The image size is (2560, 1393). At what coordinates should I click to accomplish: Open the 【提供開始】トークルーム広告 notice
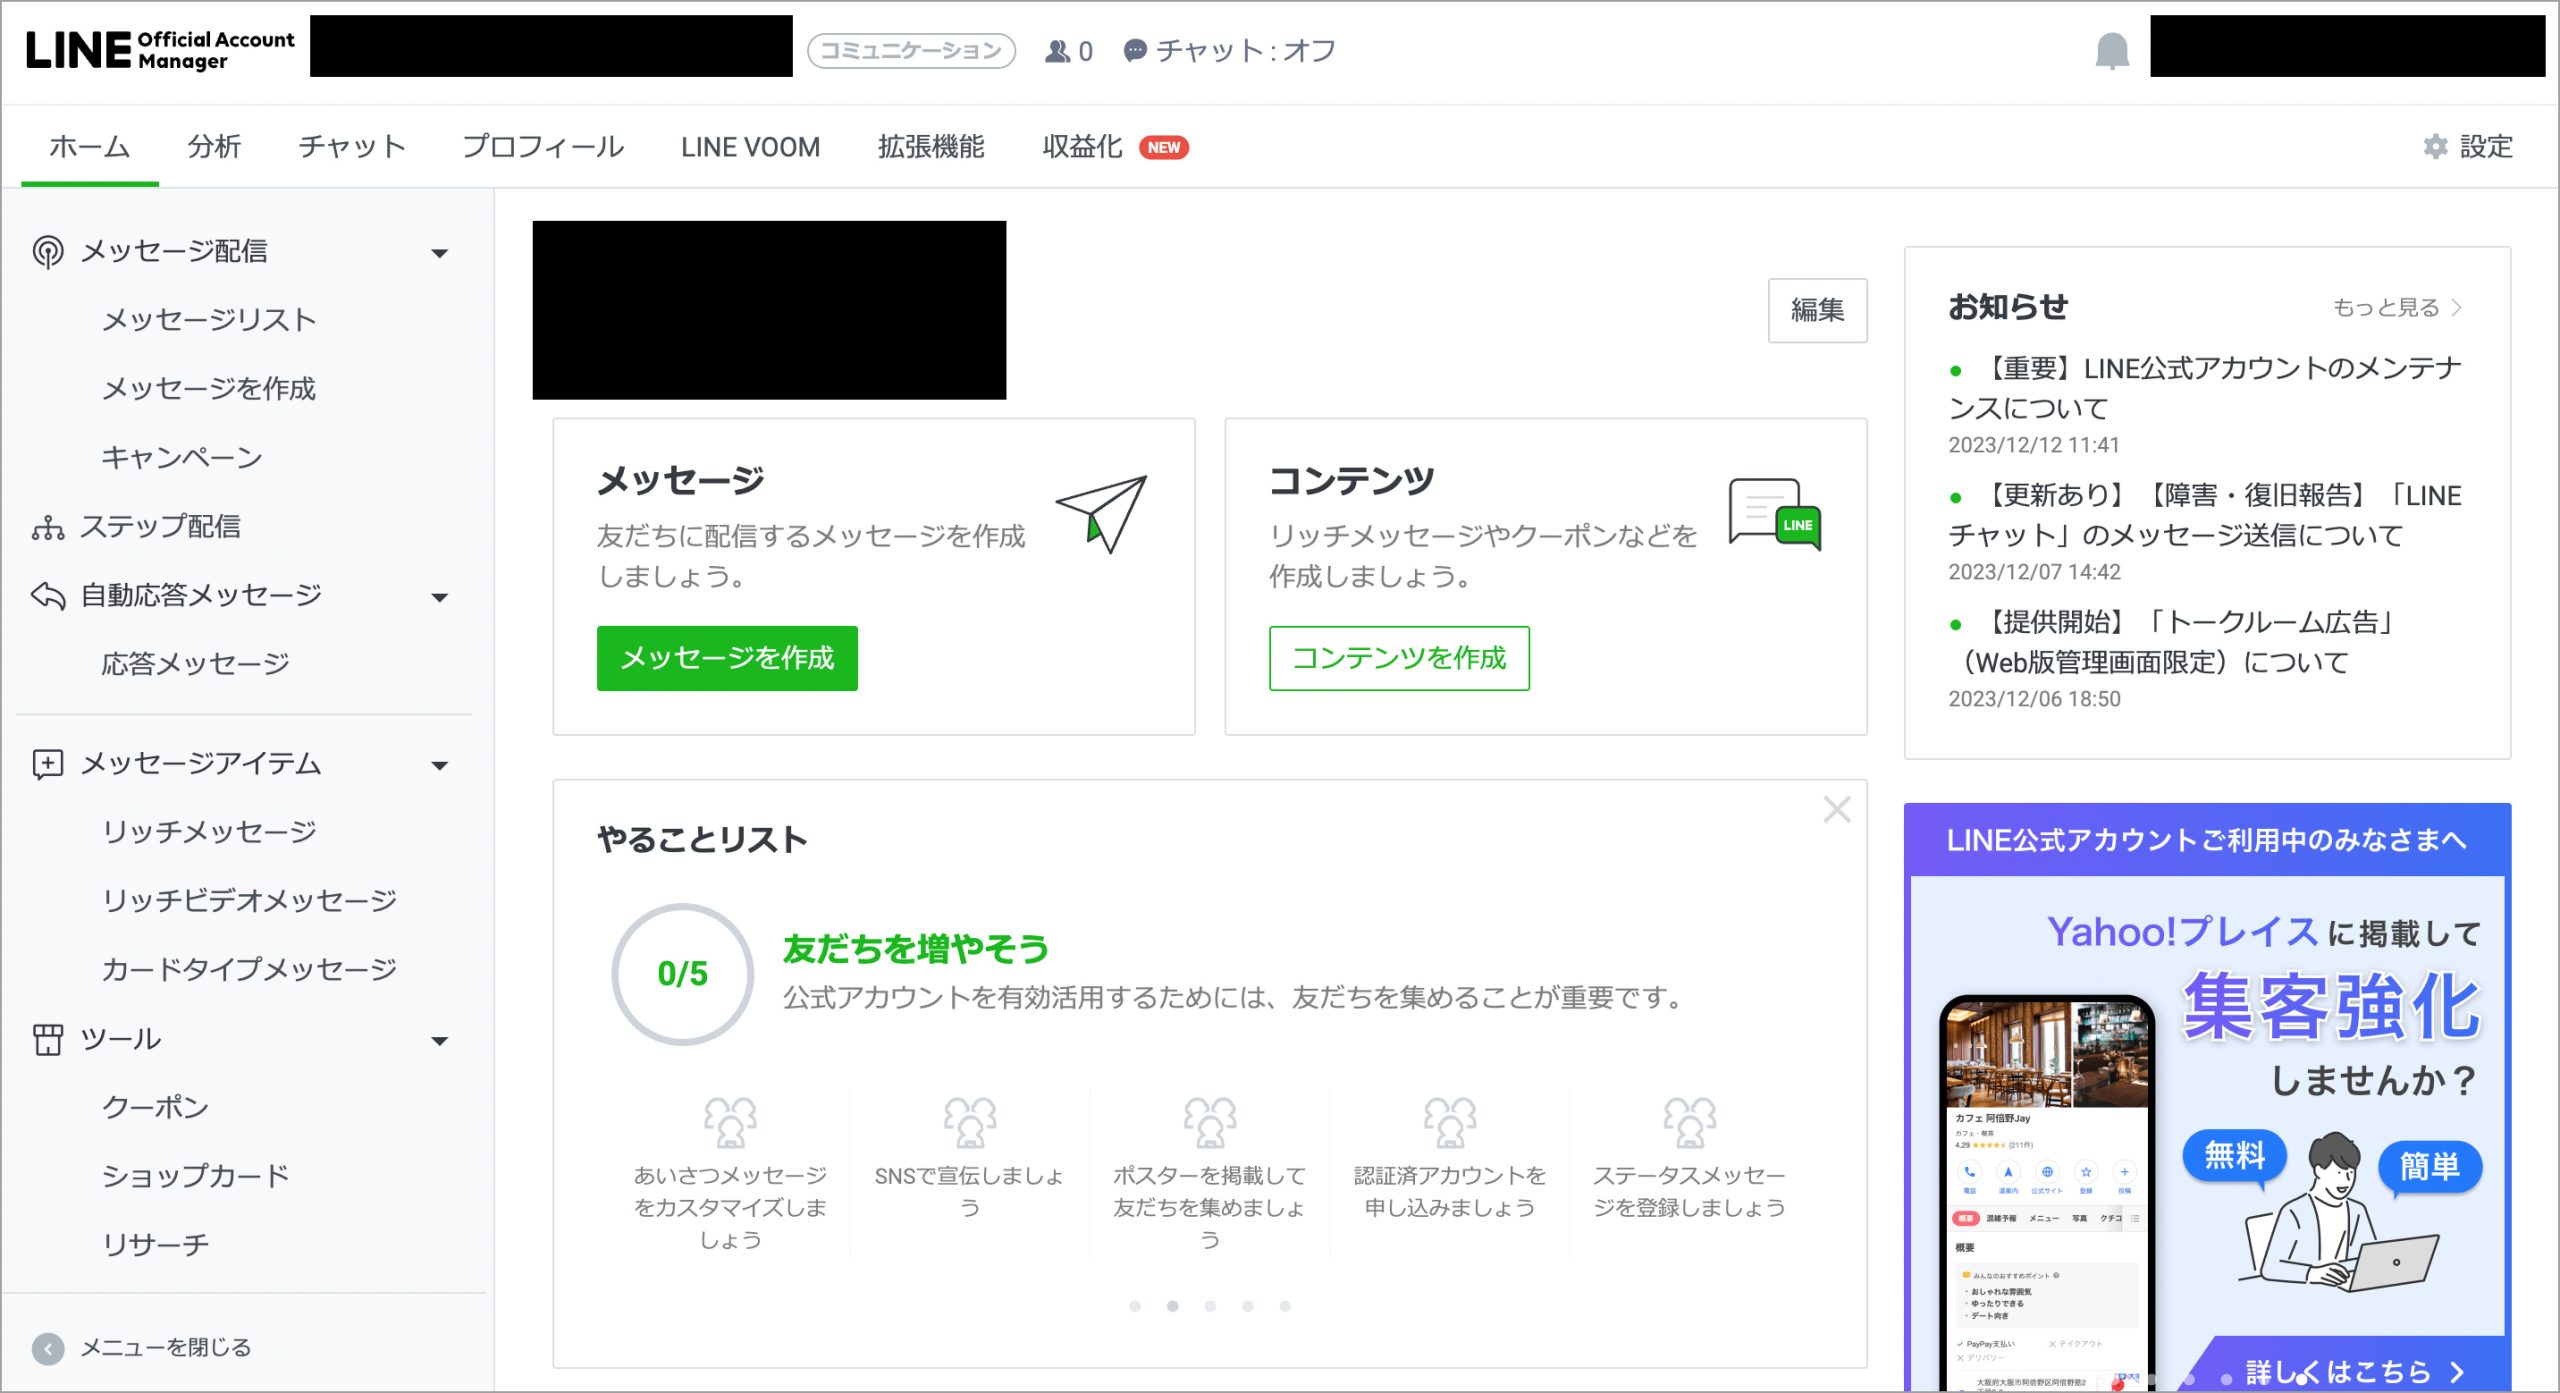click(x=2175, y=642)
